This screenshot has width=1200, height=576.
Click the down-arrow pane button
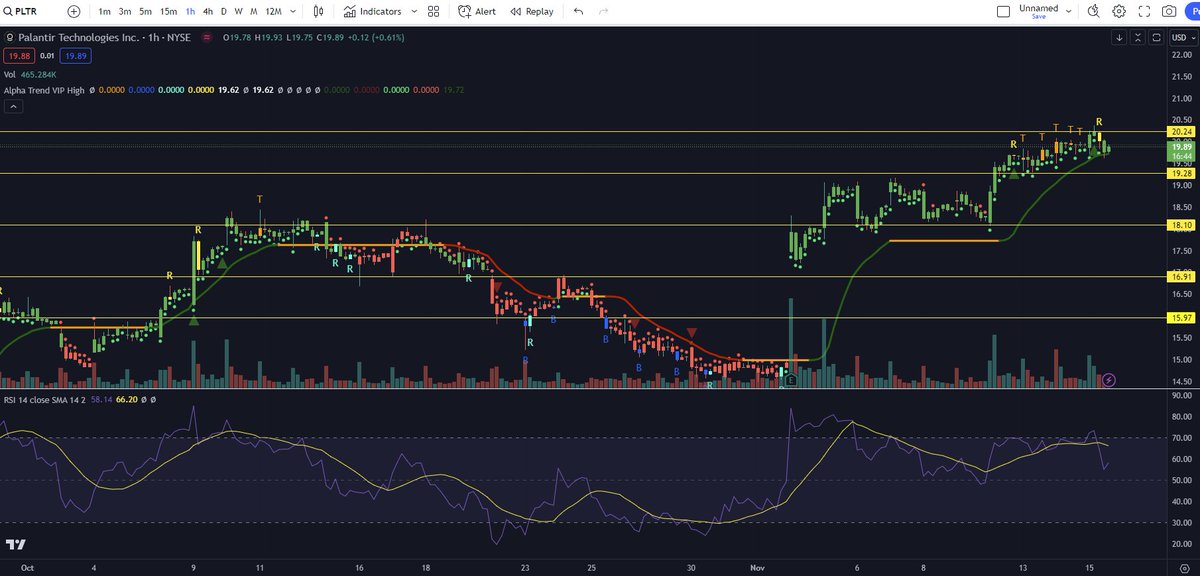(x=1120, y=37)
